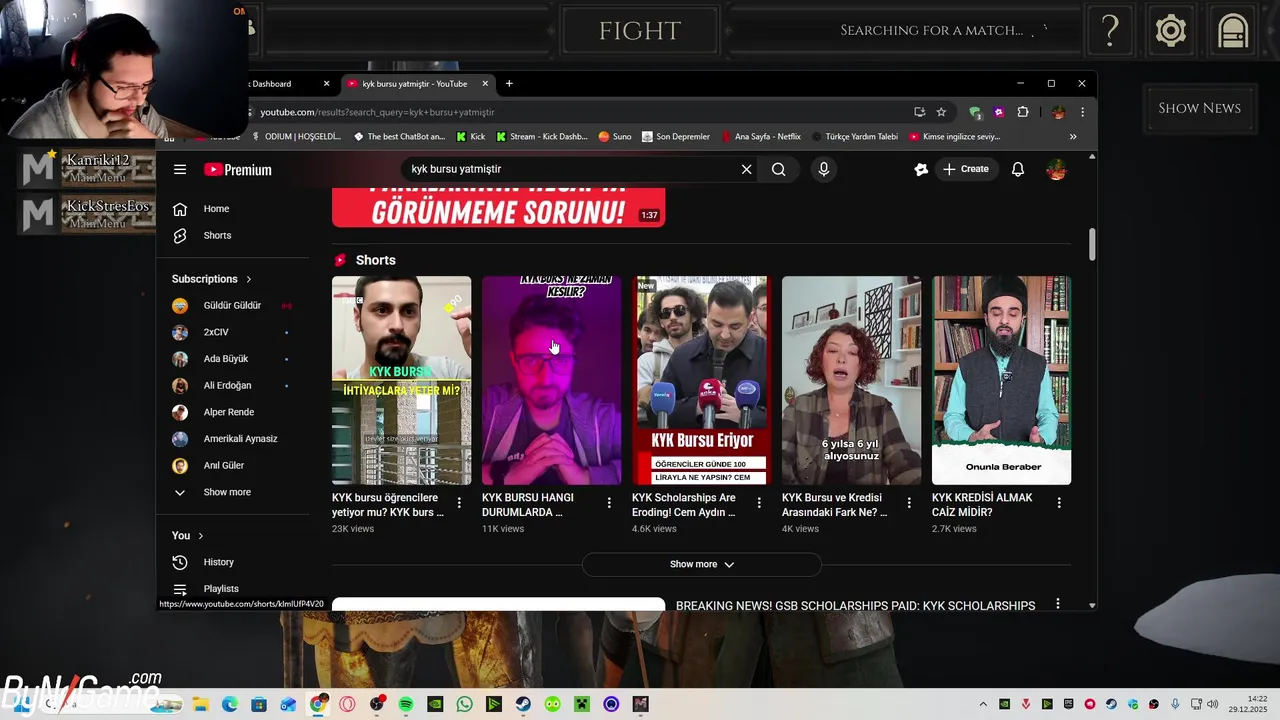The height and width of the screenshot is (720, 1280).
Task: Open Microsoft Edge from the taskbar
Action: [x=229, y=704]
